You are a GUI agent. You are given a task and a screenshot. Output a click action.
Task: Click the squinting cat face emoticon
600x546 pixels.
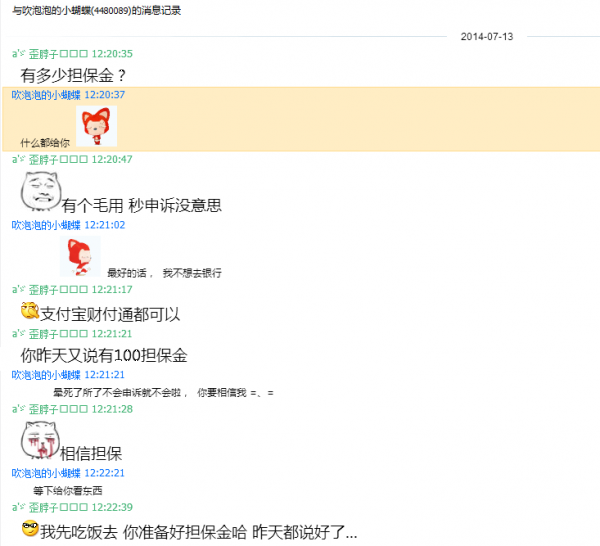41,191
